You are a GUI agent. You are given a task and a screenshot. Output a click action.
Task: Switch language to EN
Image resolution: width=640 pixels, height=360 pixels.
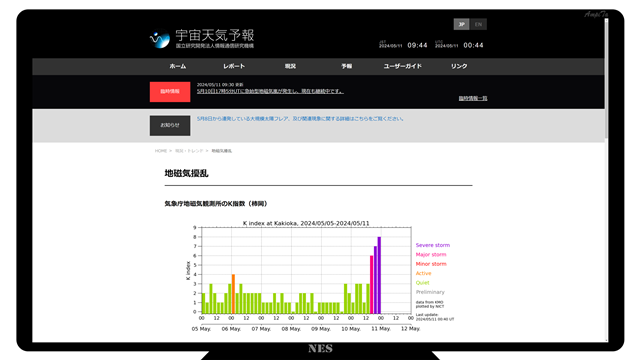[478, 24]
